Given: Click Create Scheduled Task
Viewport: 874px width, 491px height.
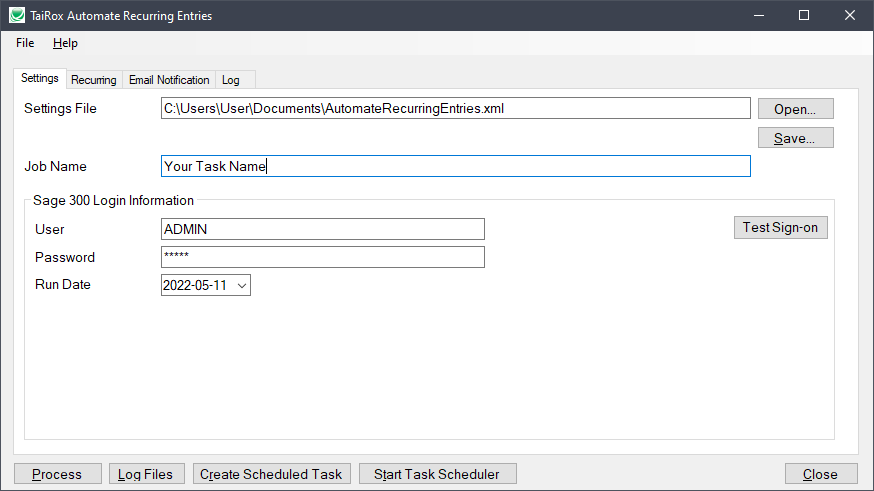Looking at the screenshot, I should coord(271,474).
